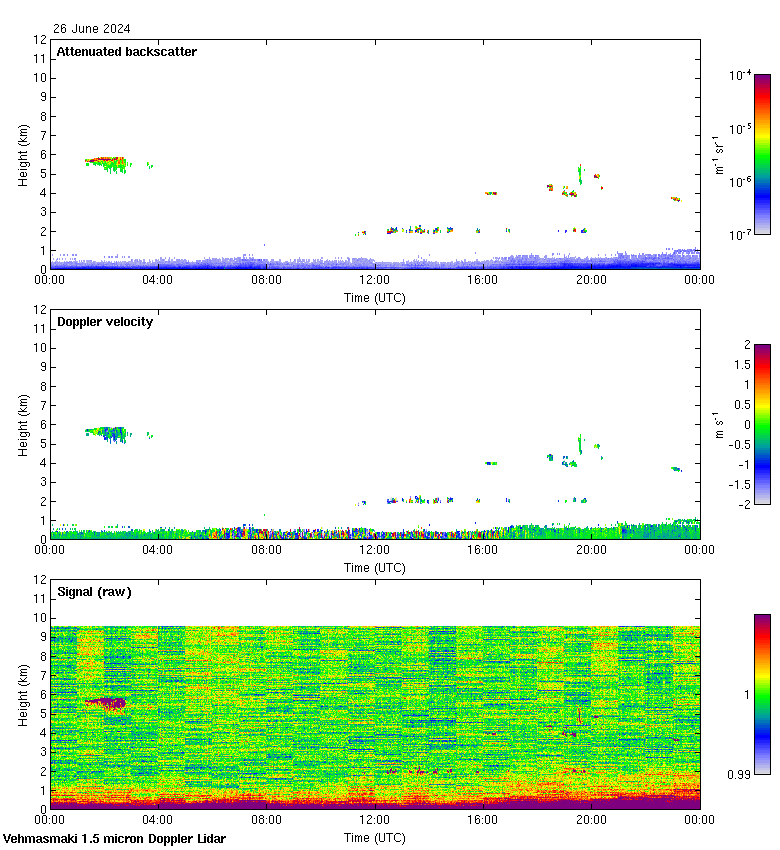The image size is (780, 850).
Task: Select 12:00 tick on backscatter time axis
Action: tap(375, 281)
